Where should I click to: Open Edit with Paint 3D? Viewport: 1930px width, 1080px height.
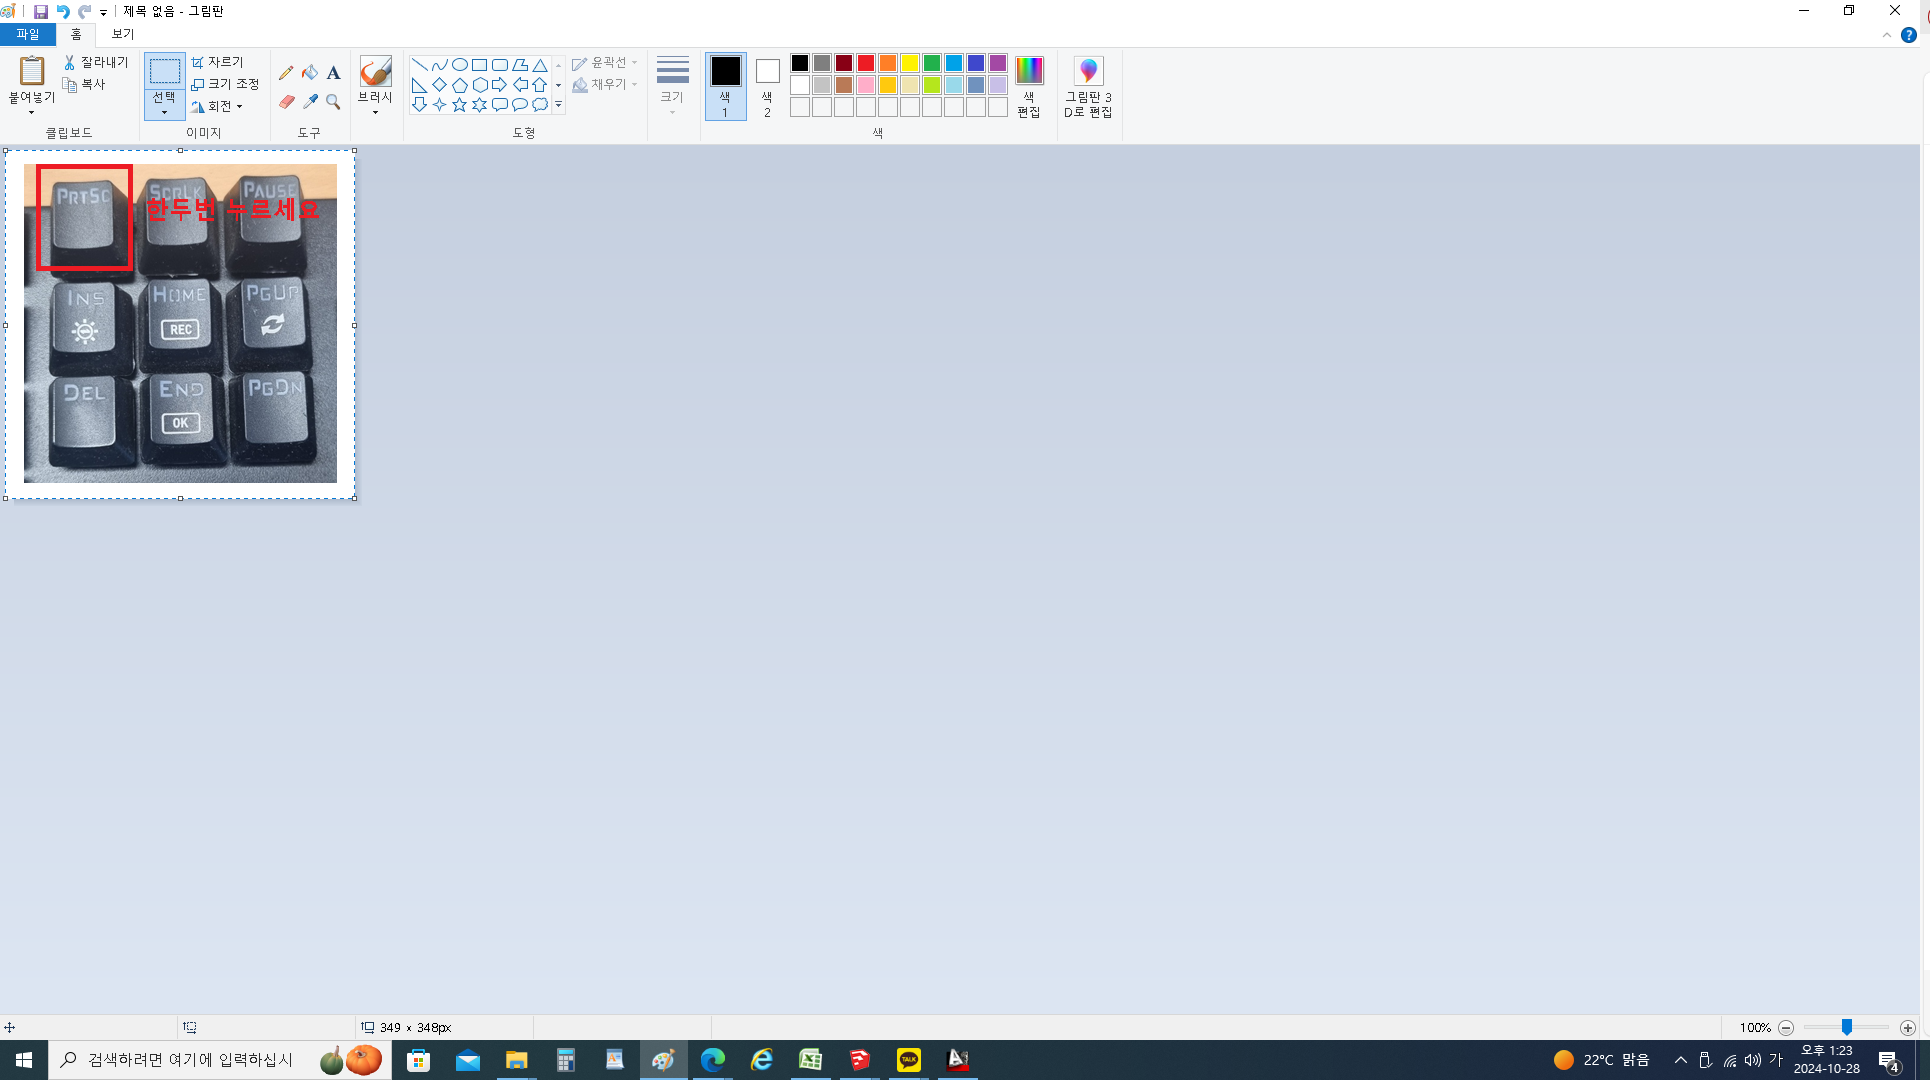1088,86
